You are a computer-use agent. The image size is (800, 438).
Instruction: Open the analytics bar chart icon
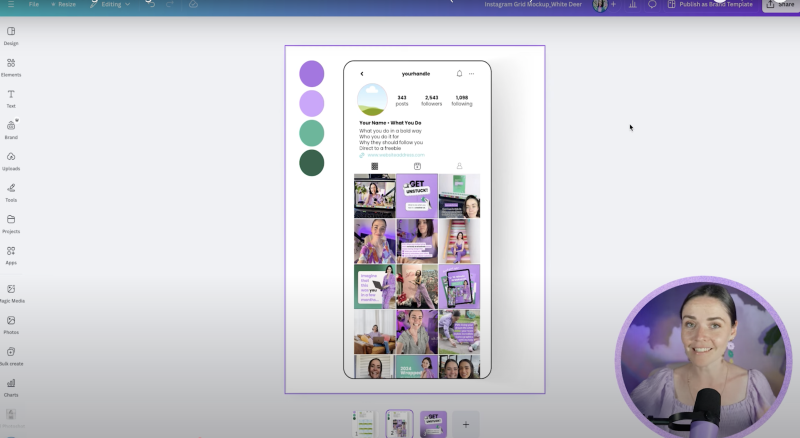point(633,4)
